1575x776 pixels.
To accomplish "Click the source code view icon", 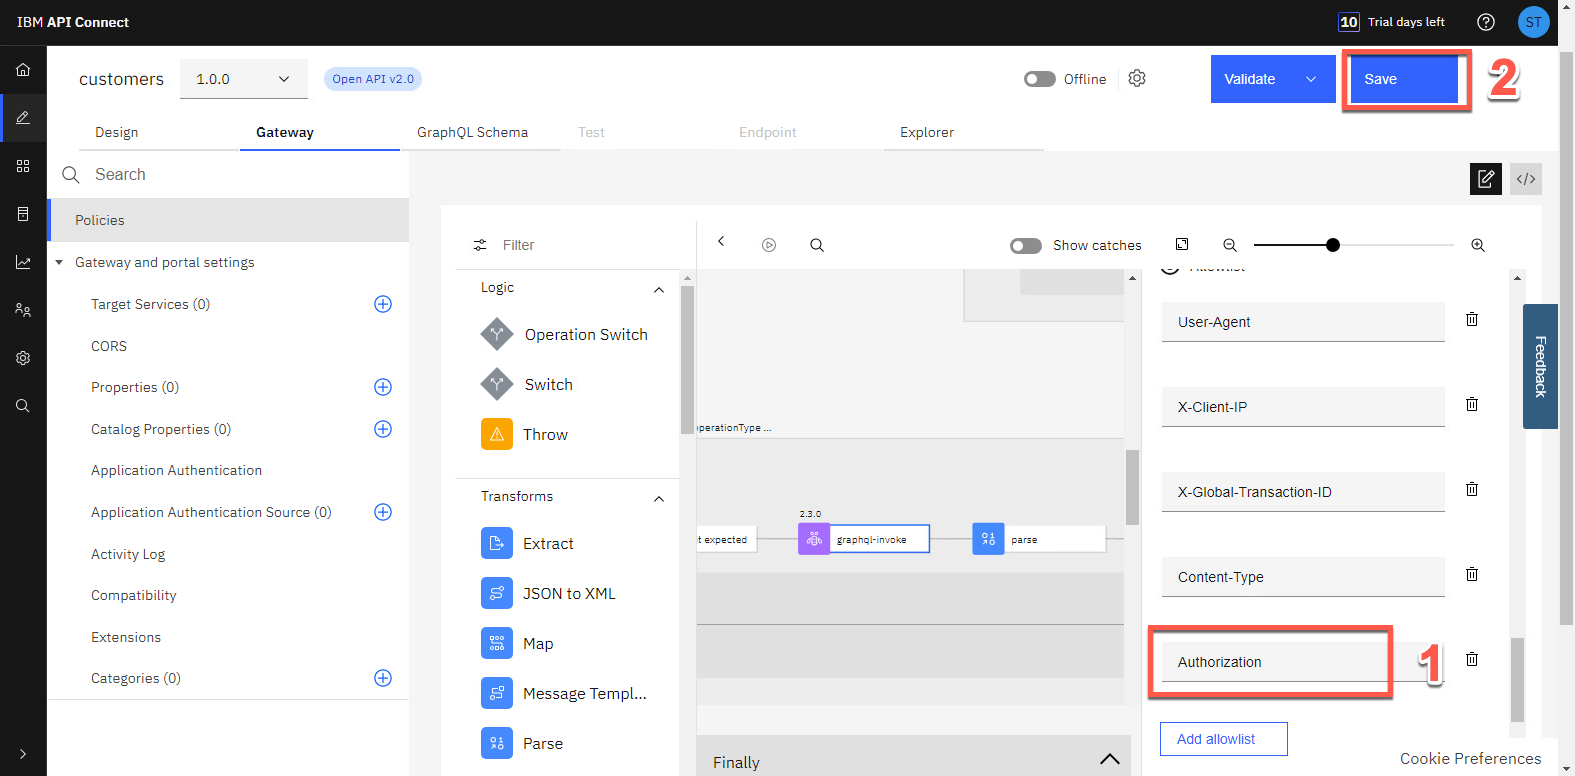I will click(1525, 179).
